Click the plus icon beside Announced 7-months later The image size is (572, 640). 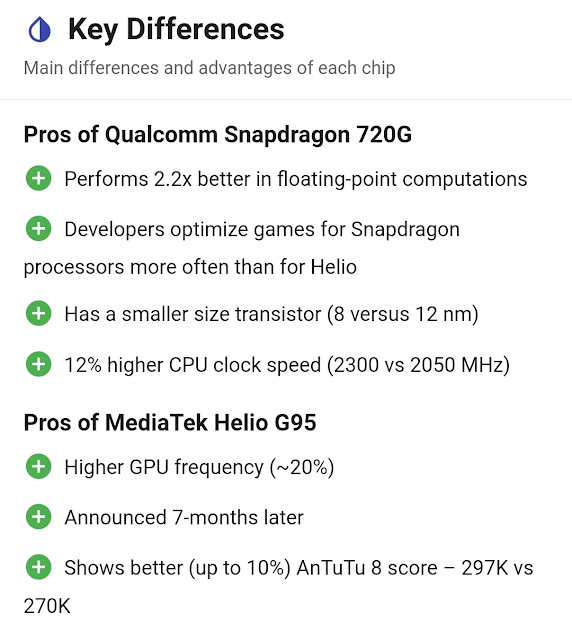[39, 517]
